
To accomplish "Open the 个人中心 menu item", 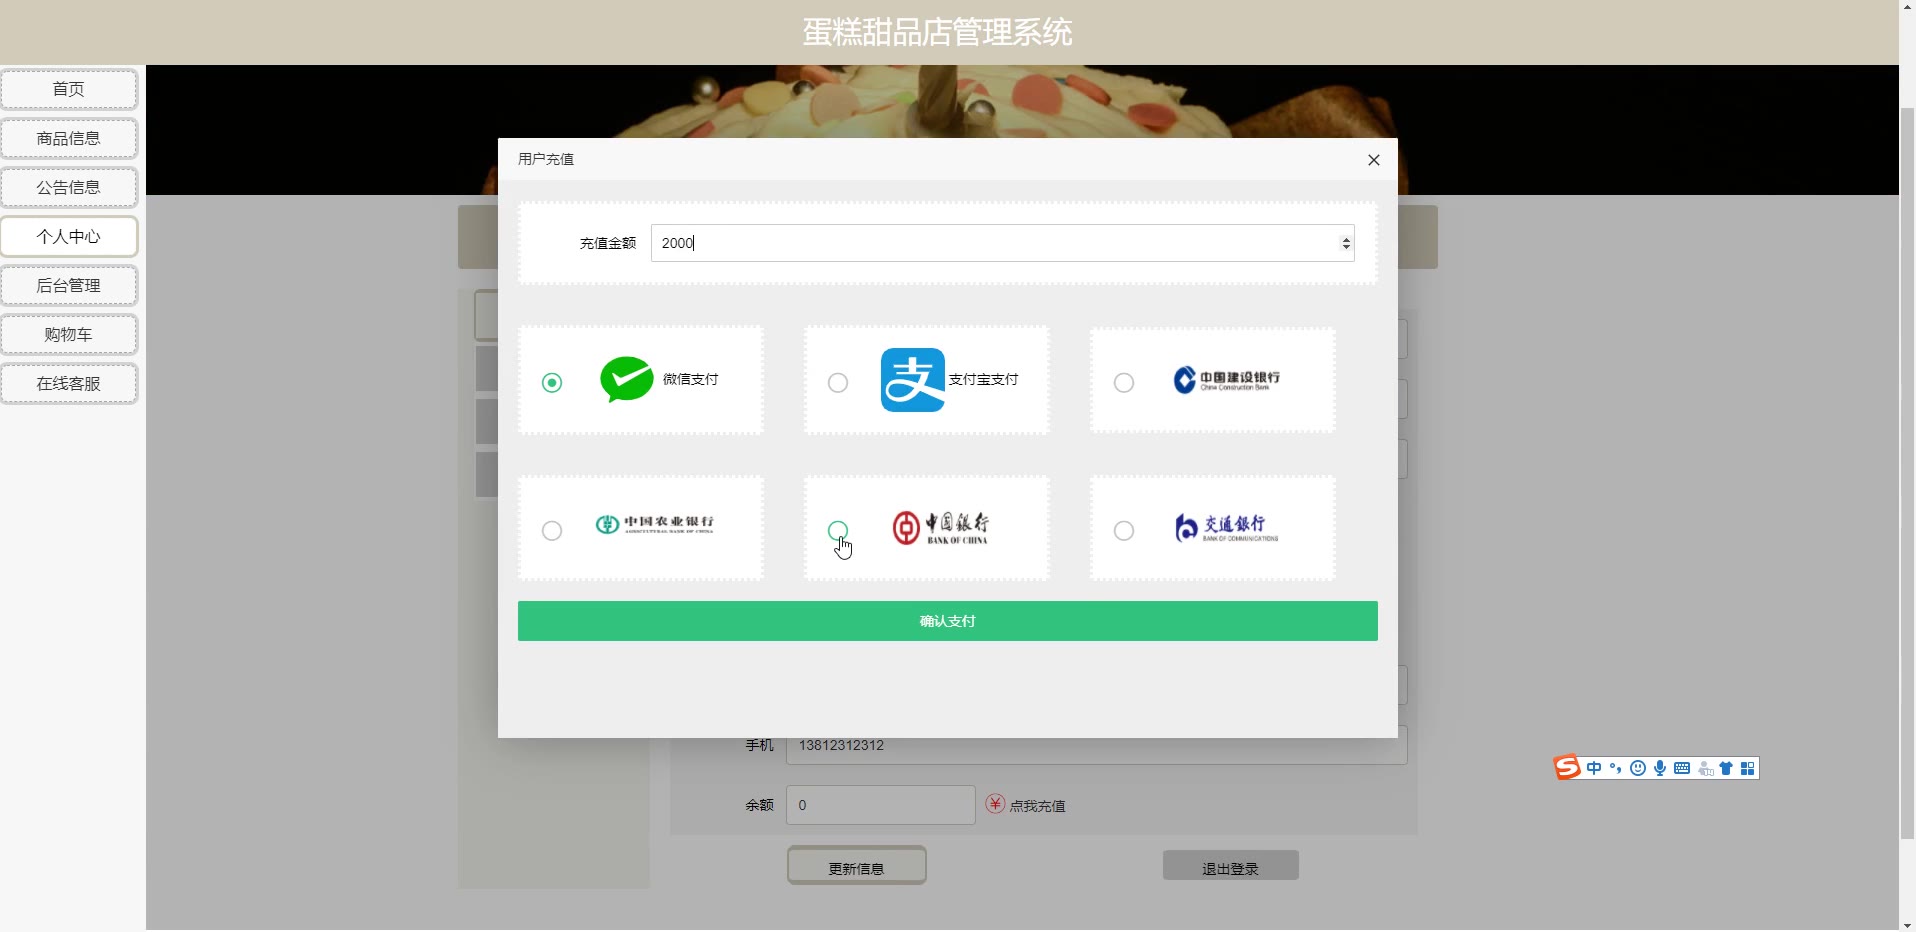I will point(69,236).
